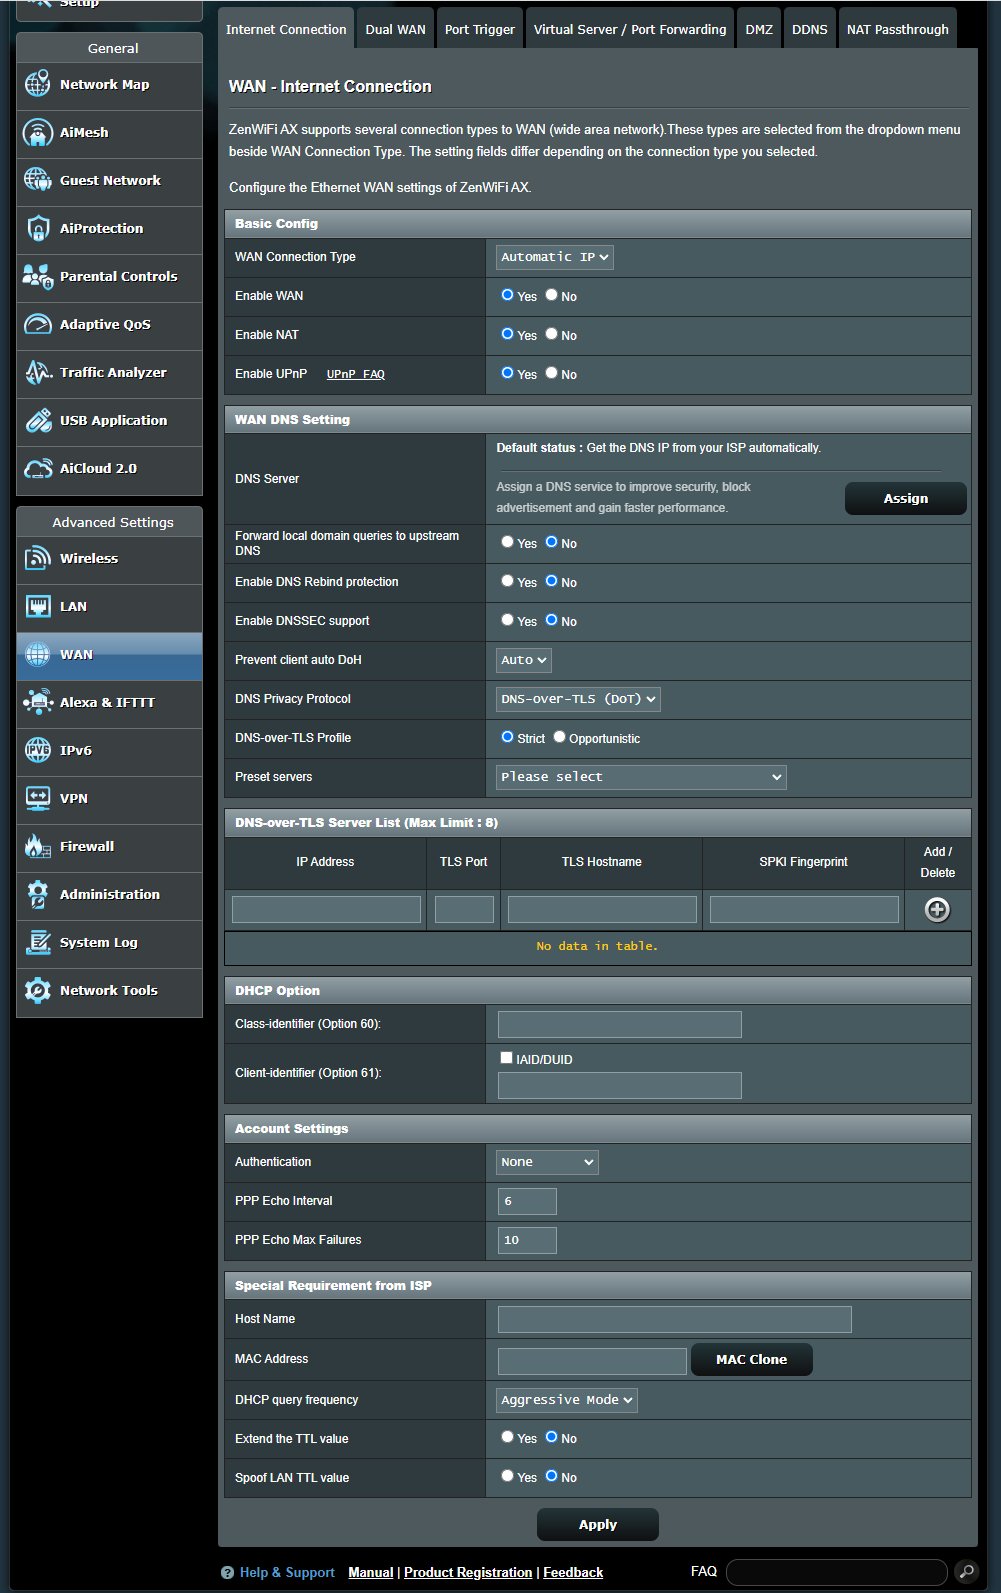Set Enable NAT to No
The width and height of the screenshot is (1001, 1593).
[x=551, y=334]
